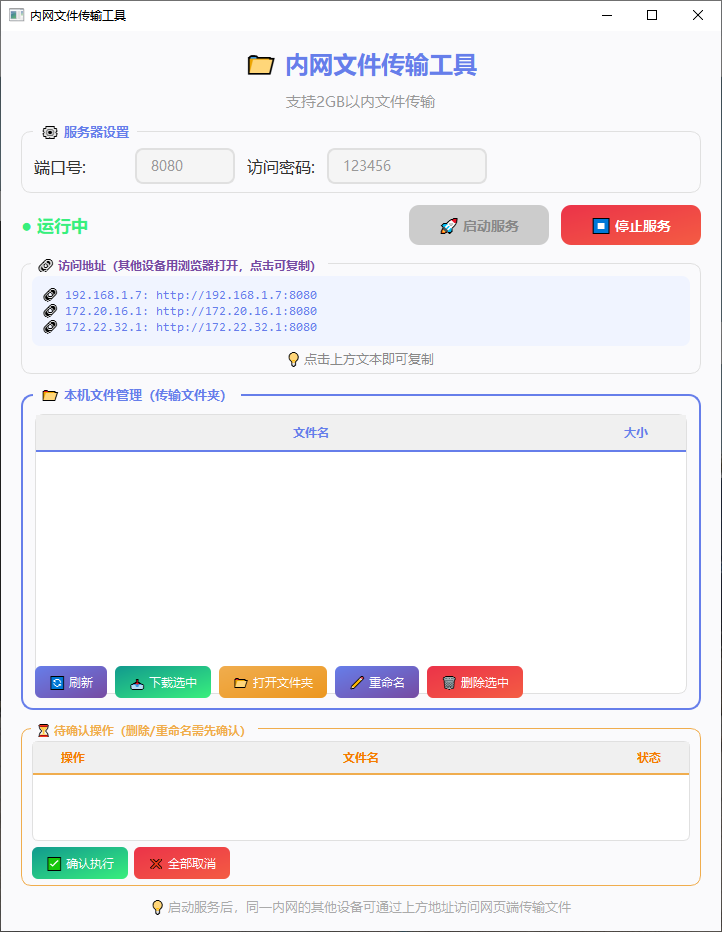The image size is (722, 932).
Task: Copy the 172.20.16.1 access address
Action: tap(191, 311)
